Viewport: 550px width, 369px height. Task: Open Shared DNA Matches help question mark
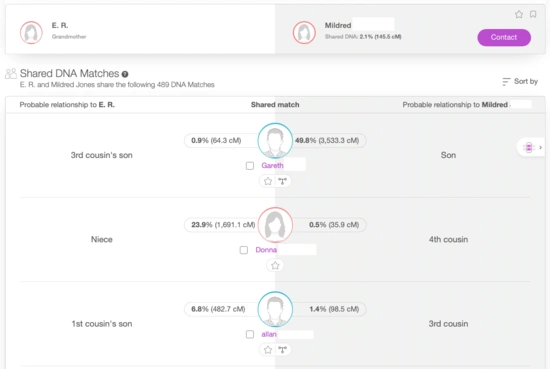(x=125, y=74)
